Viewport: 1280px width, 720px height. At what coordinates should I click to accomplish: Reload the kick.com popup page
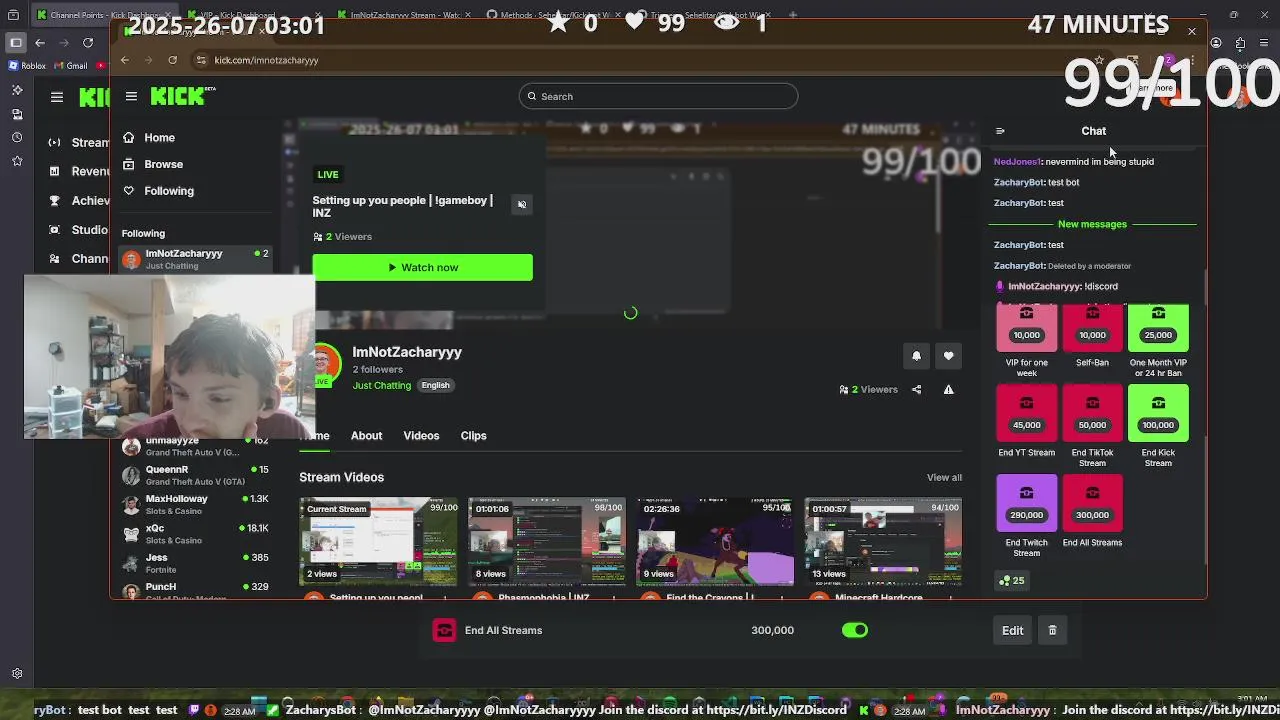coord(172,60)
